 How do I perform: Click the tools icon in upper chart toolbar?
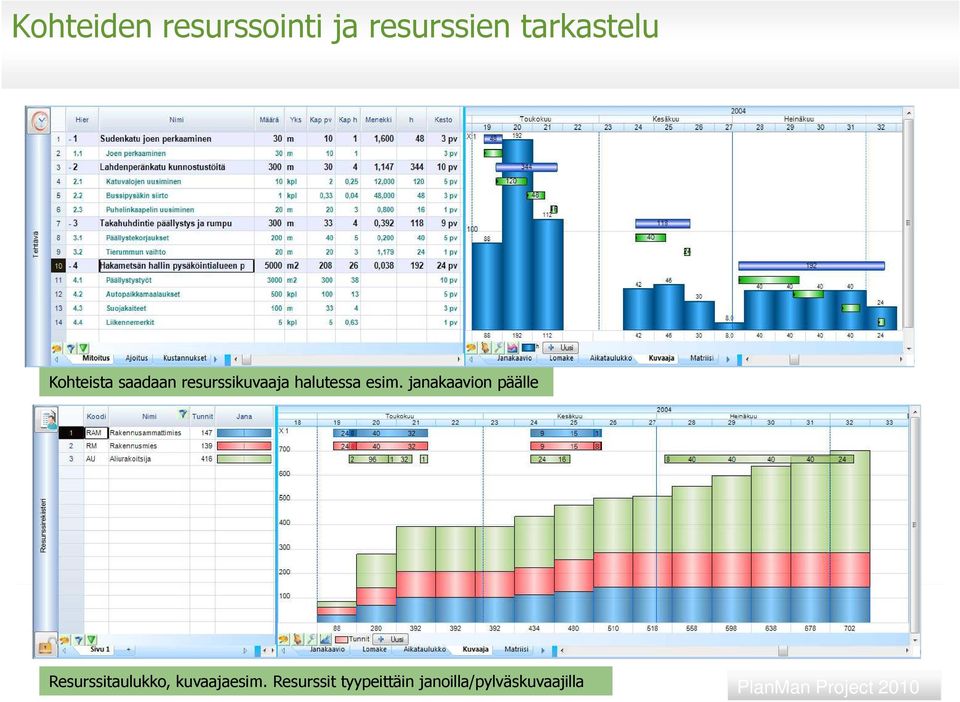tap(499, 348)
